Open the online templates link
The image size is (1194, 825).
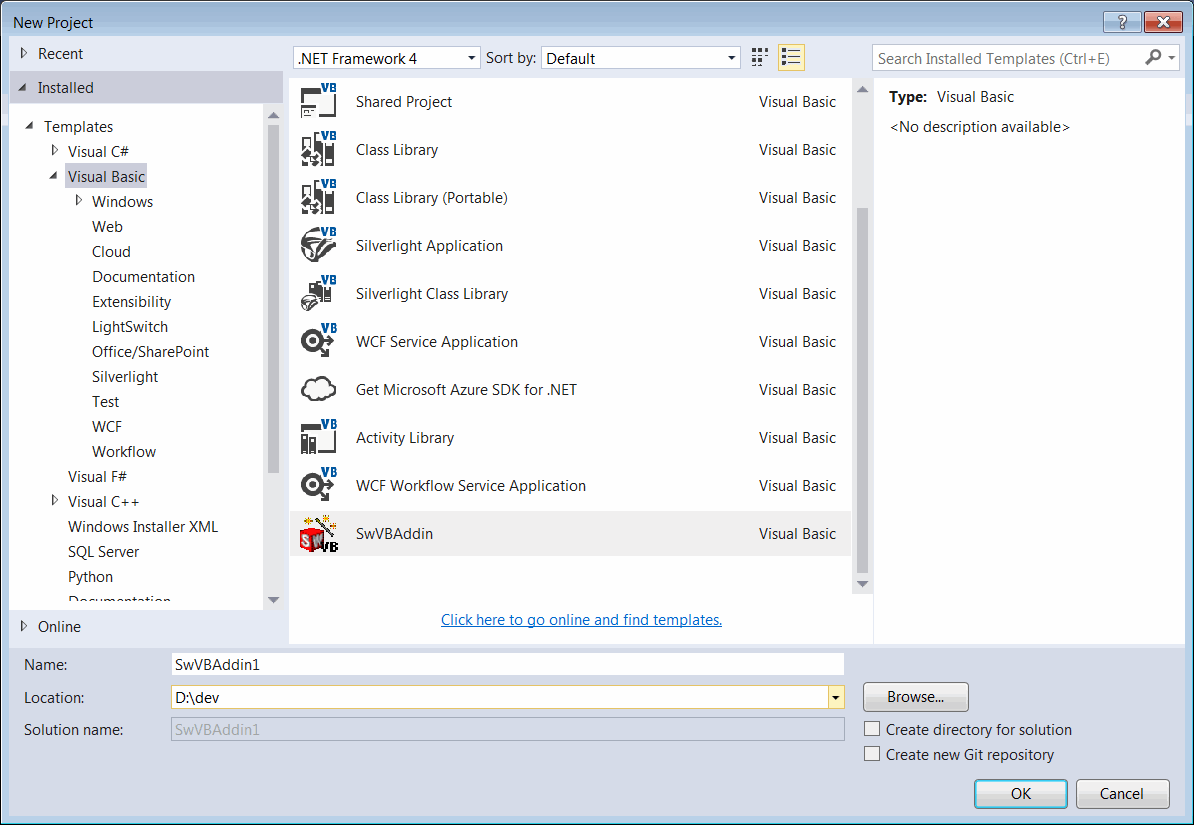(x=581, y=619)
